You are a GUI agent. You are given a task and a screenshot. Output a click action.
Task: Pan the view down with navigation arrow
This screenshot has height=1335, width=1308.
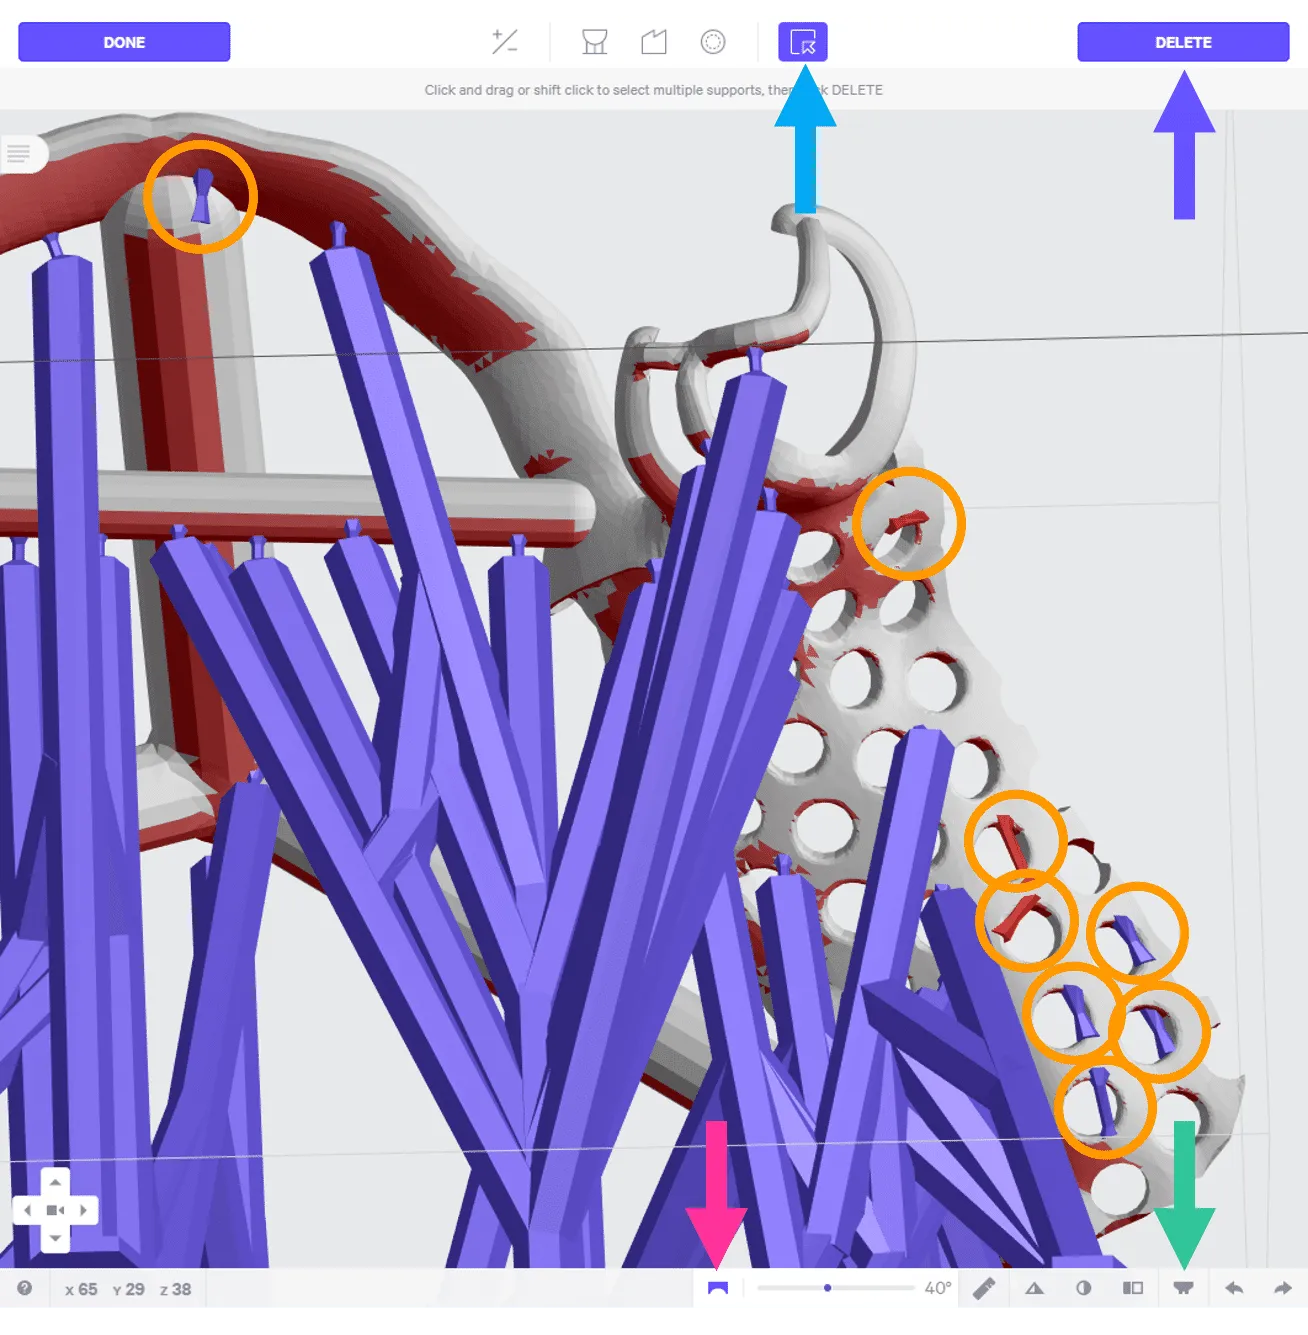point(55,1238)
